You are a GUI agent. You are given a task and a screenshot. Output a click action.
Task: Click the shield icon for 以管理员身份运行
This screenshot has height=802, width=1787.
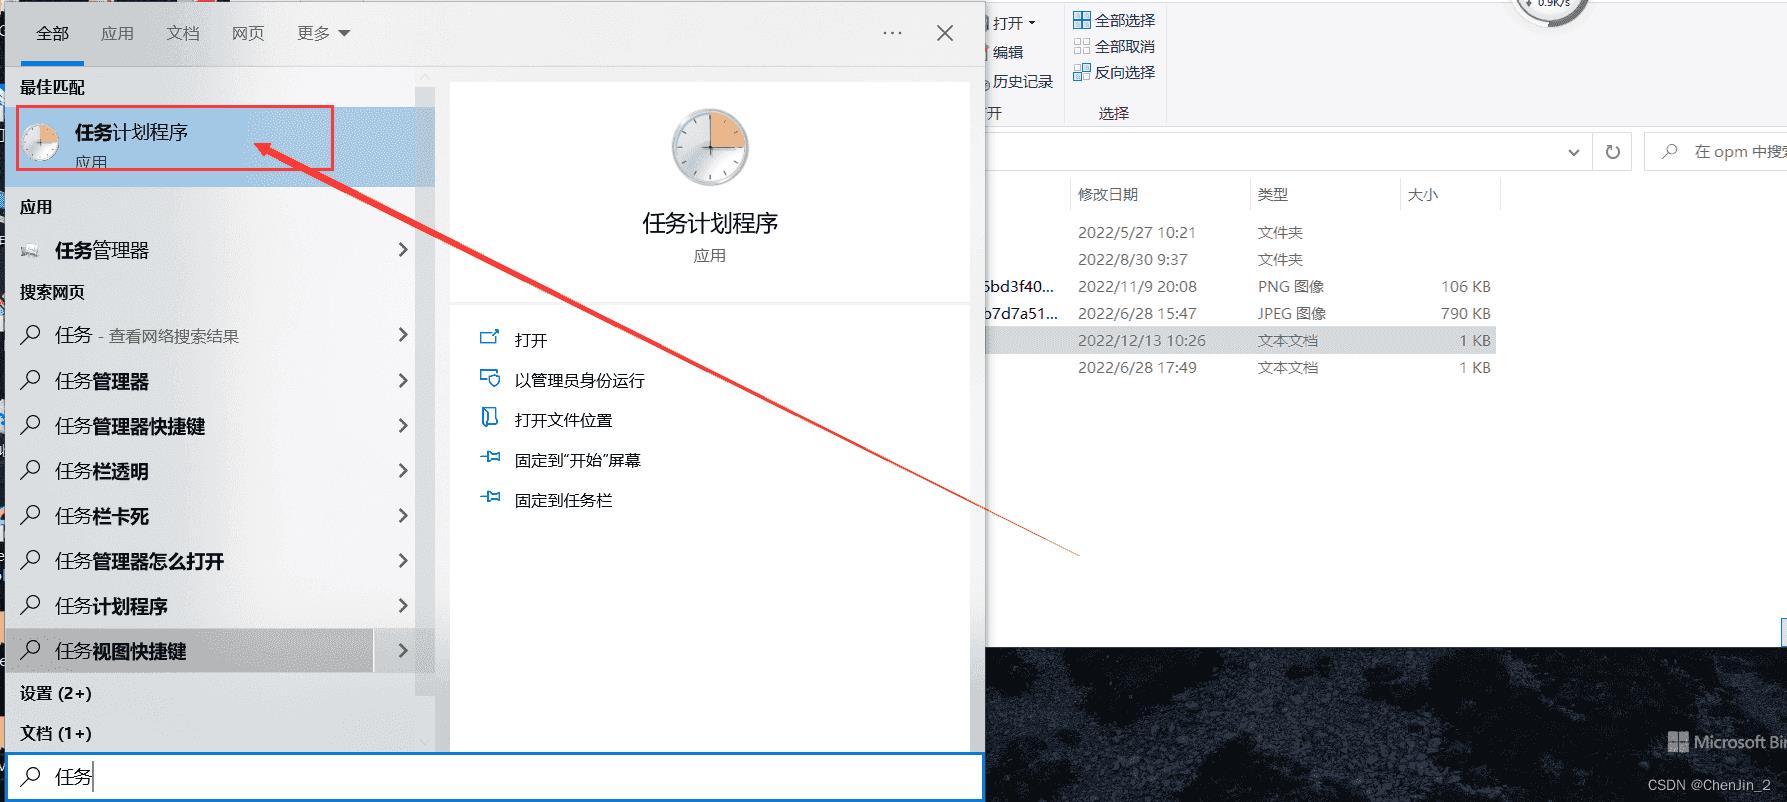tap(490, 378)
